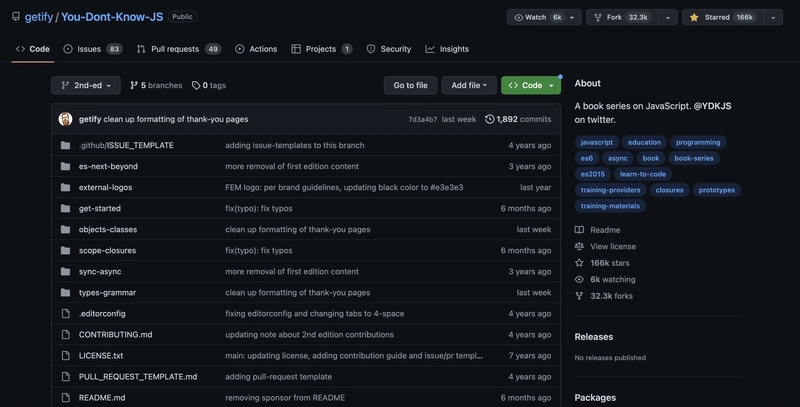The width and height of the screenshot is (800, 407).
Task: Select the javascript topic tag
Action: [x=596, y=142]
